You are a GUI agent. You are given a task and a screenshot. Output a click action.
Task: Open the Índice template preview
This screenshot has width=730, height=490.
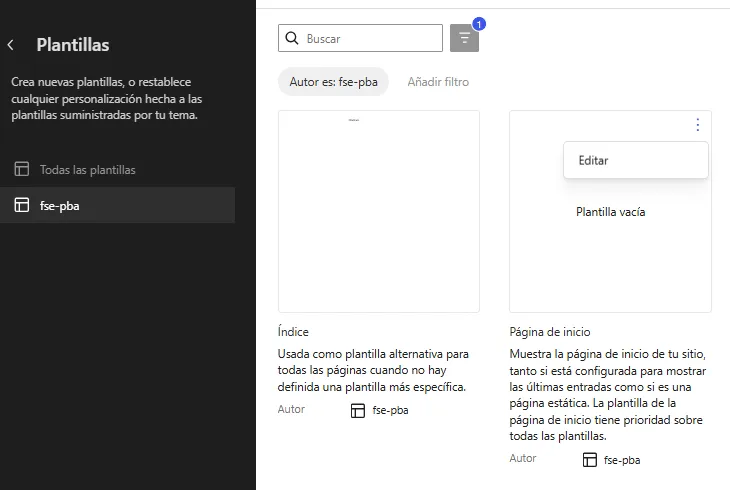pos(379,211)
